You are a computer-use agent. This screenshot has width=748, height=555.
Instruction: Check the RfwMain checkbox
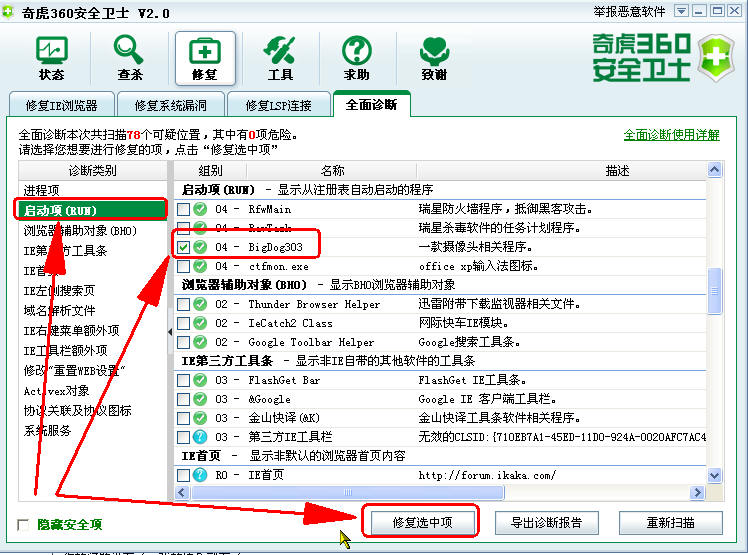point(183,209)
